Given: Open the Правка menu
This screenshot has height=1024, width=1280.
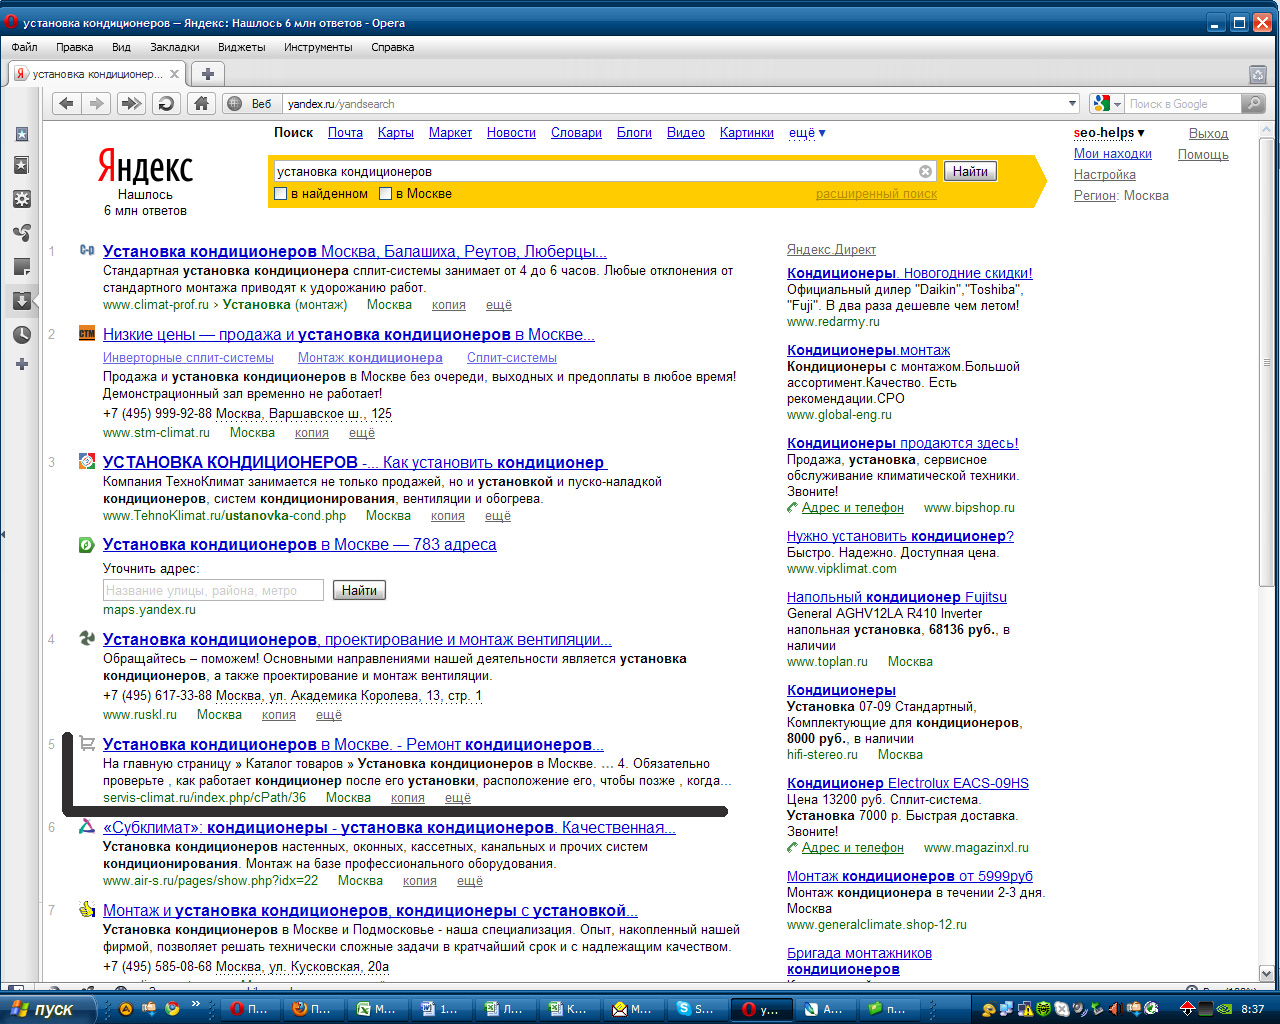Looking at the screenshot, I should [x=74, y=47].
